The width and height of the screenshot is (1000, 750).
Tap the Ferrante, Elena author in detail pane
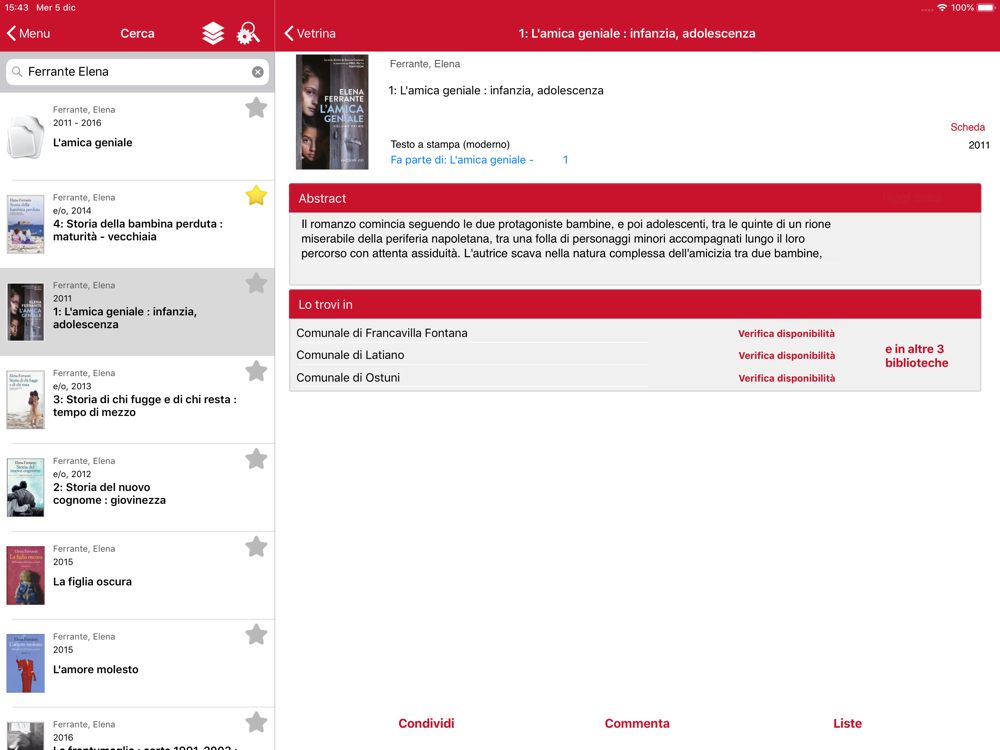click(425, 64)
